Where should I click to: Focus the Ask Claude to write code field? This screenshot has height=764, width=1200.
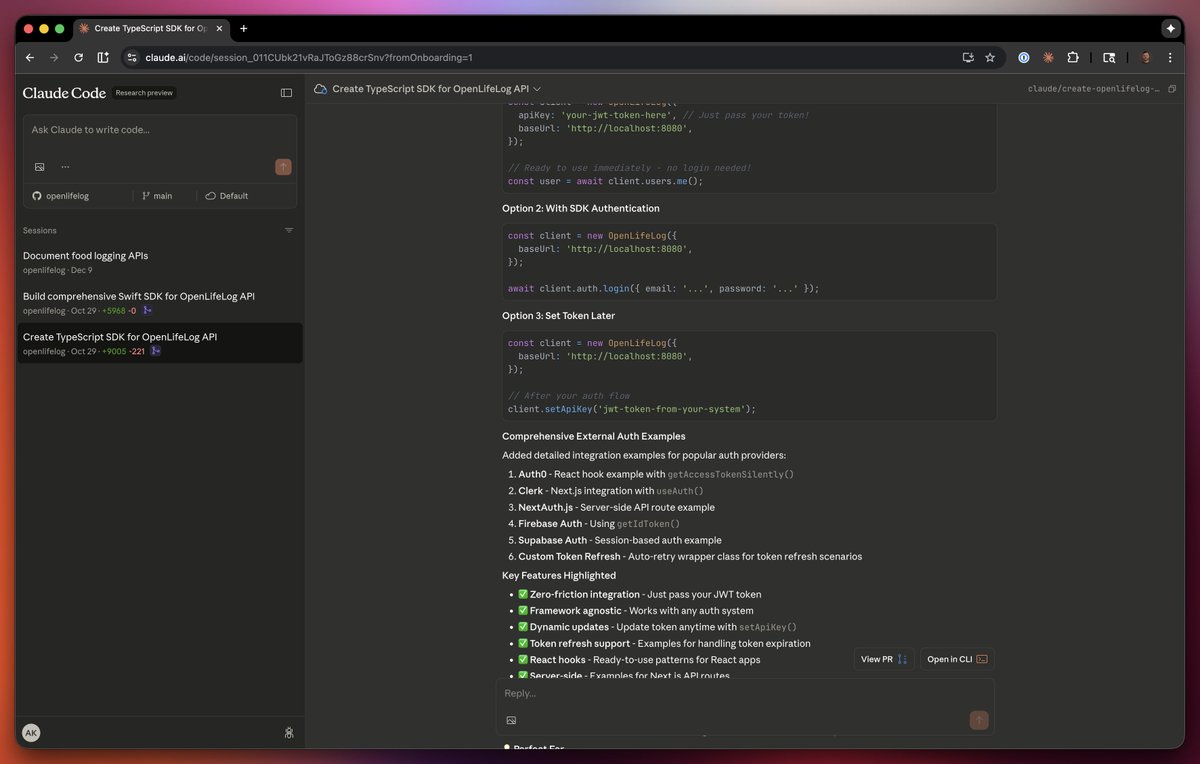tap(159, 130)
